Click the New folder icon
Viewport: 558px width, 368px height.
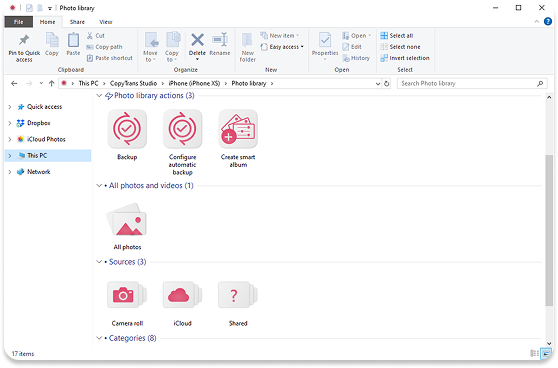tap(247, 47)
